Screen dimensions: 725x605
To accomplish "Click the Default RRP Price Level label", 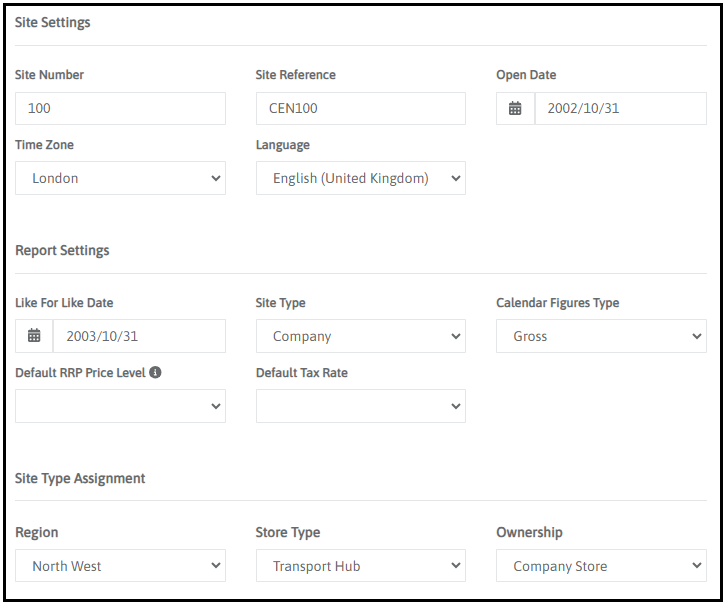I will [x=80, y=373].
